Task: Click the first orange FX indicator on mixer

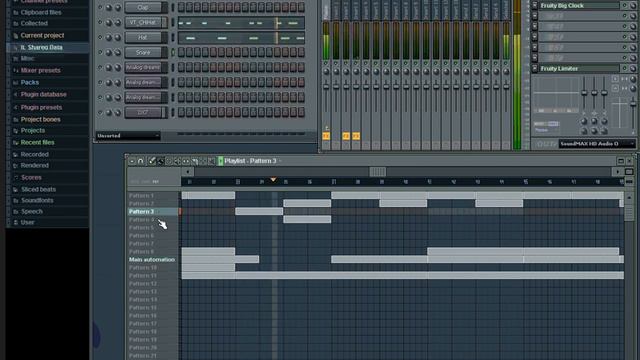Action: (x=326, y=136)
